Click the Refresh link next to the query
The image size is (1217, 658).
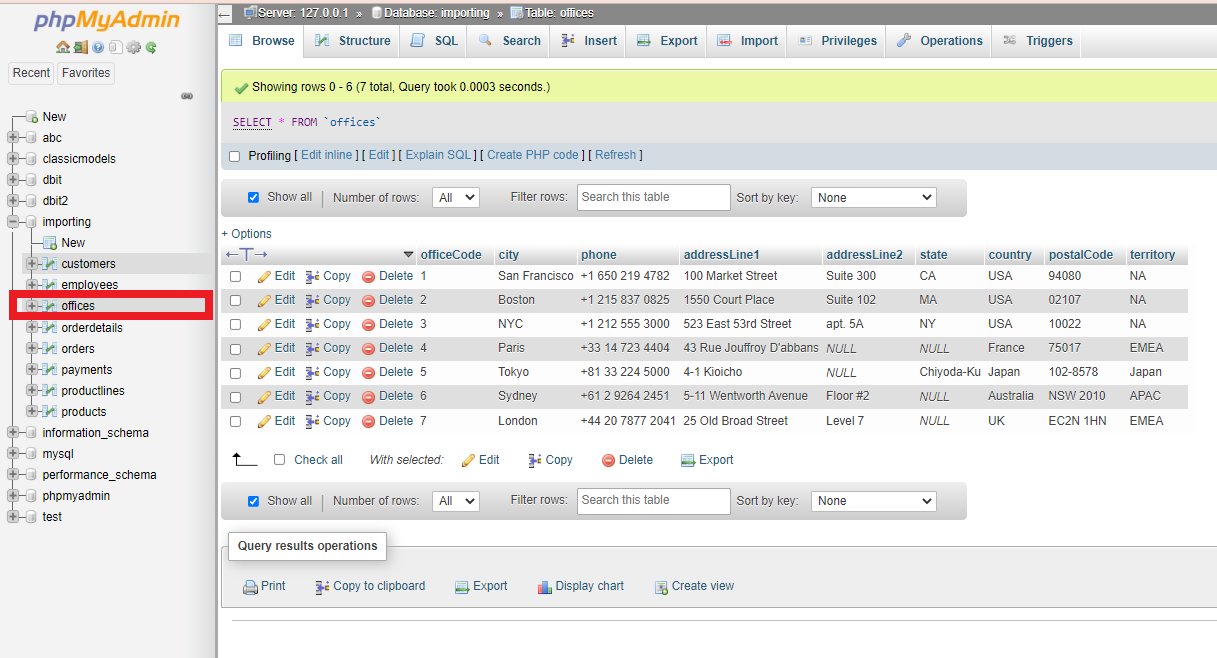[x=615, y=154]
